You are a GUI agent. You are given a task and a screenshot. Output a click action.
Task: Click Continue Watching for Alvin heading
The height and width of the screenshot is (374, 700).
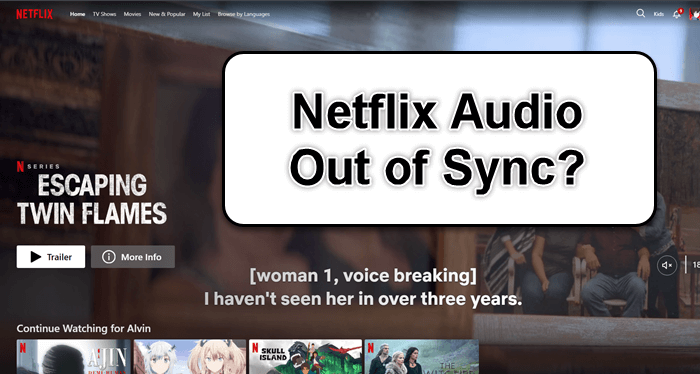pyautogui.click(x=83, y=328)
